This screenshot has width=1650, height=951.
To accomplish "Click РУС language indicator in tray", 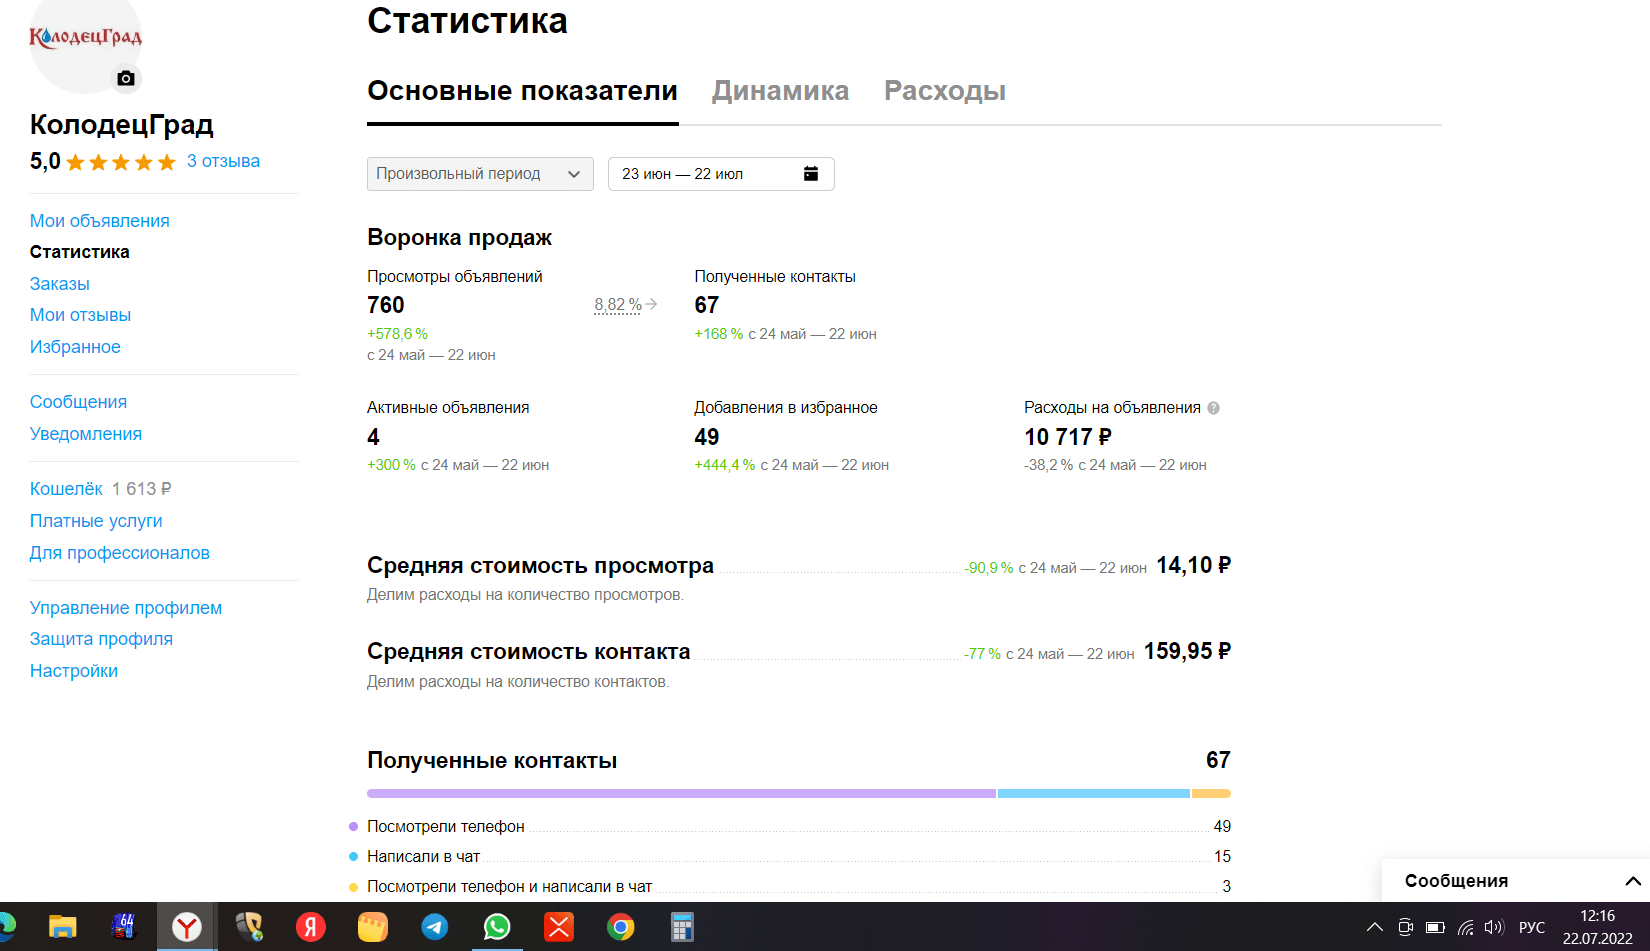I will (1532, 927).
